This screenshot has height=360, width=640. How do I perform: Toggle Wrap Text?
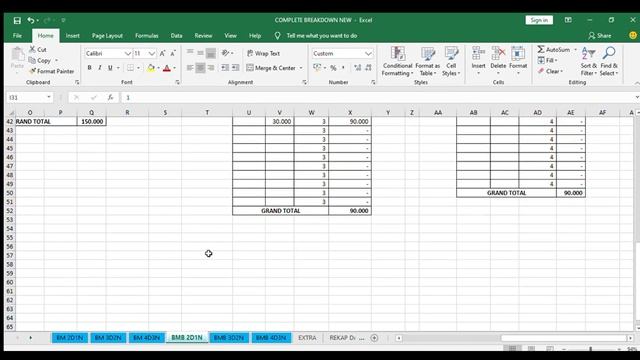pyautogui.click(x=263, y=53)
